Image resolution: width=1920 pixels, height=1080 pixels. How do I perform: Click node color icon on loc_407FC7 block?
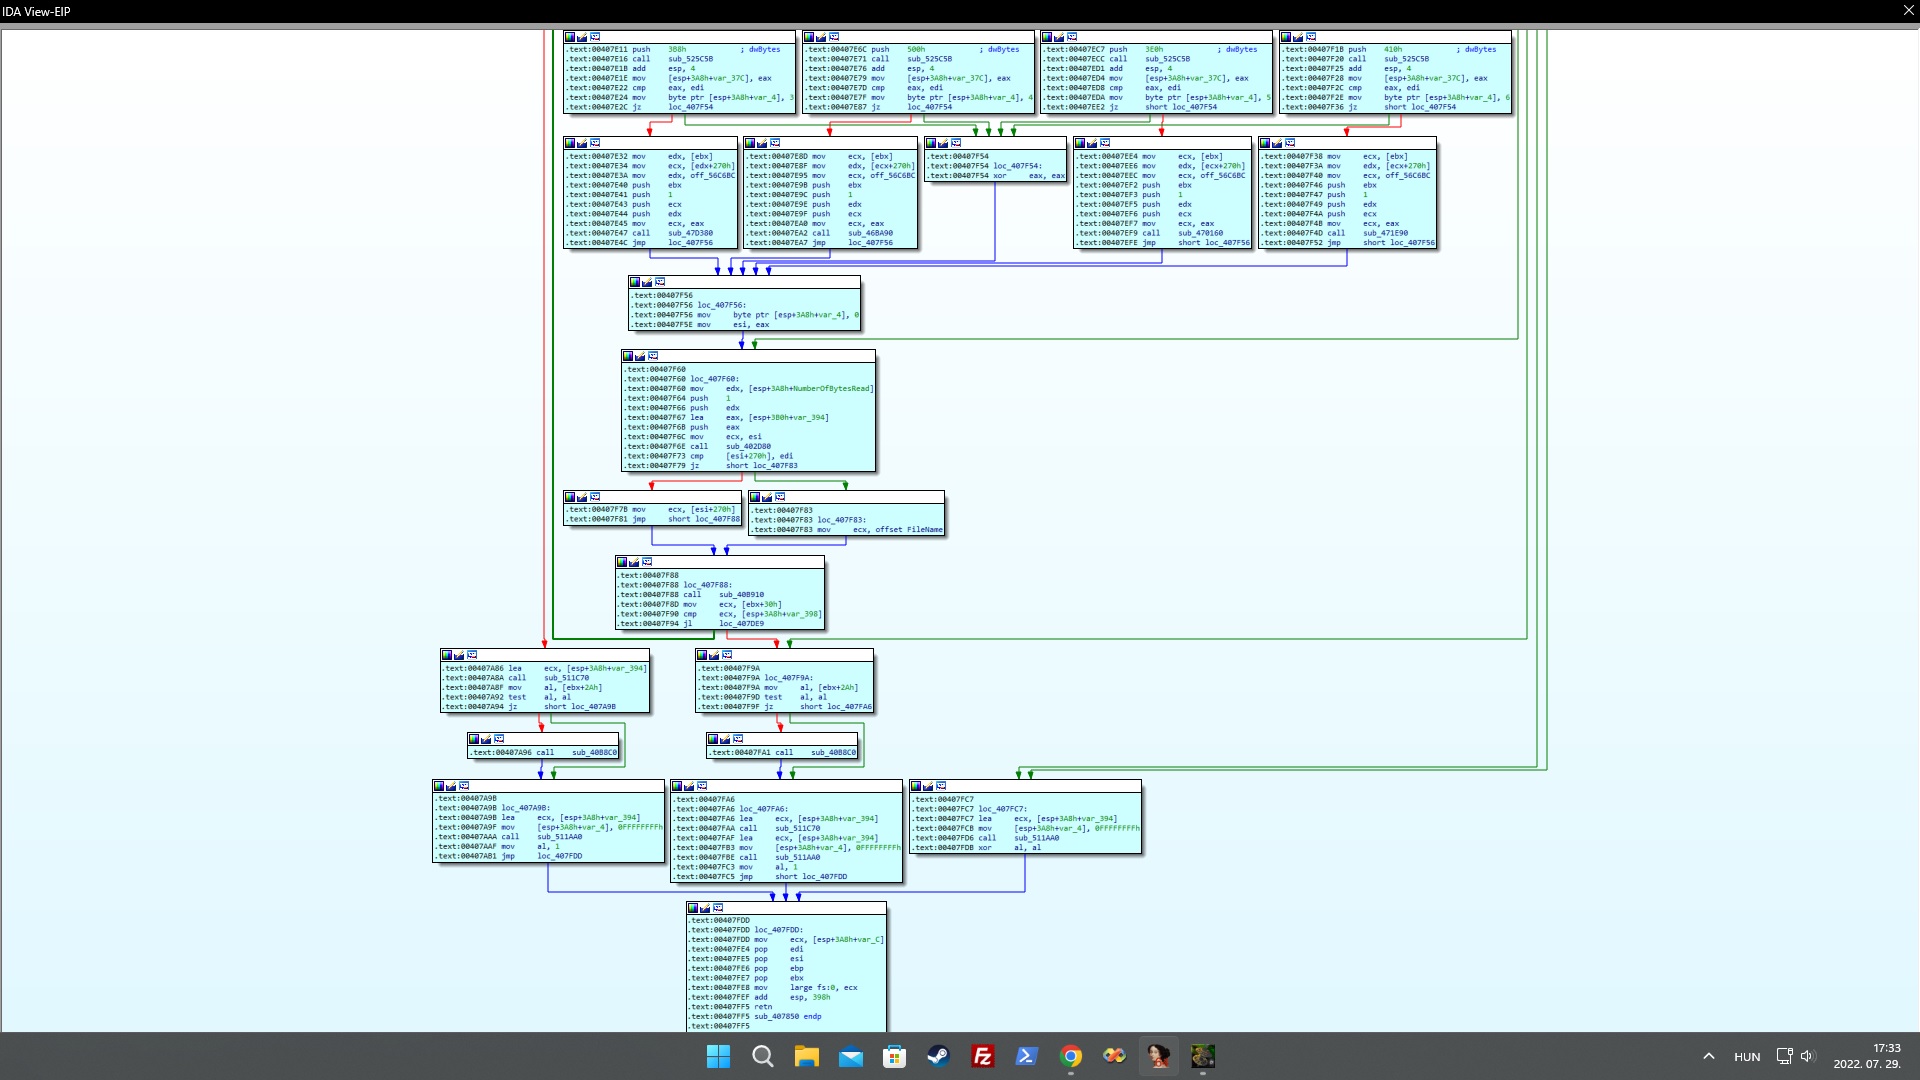(915, 786)
